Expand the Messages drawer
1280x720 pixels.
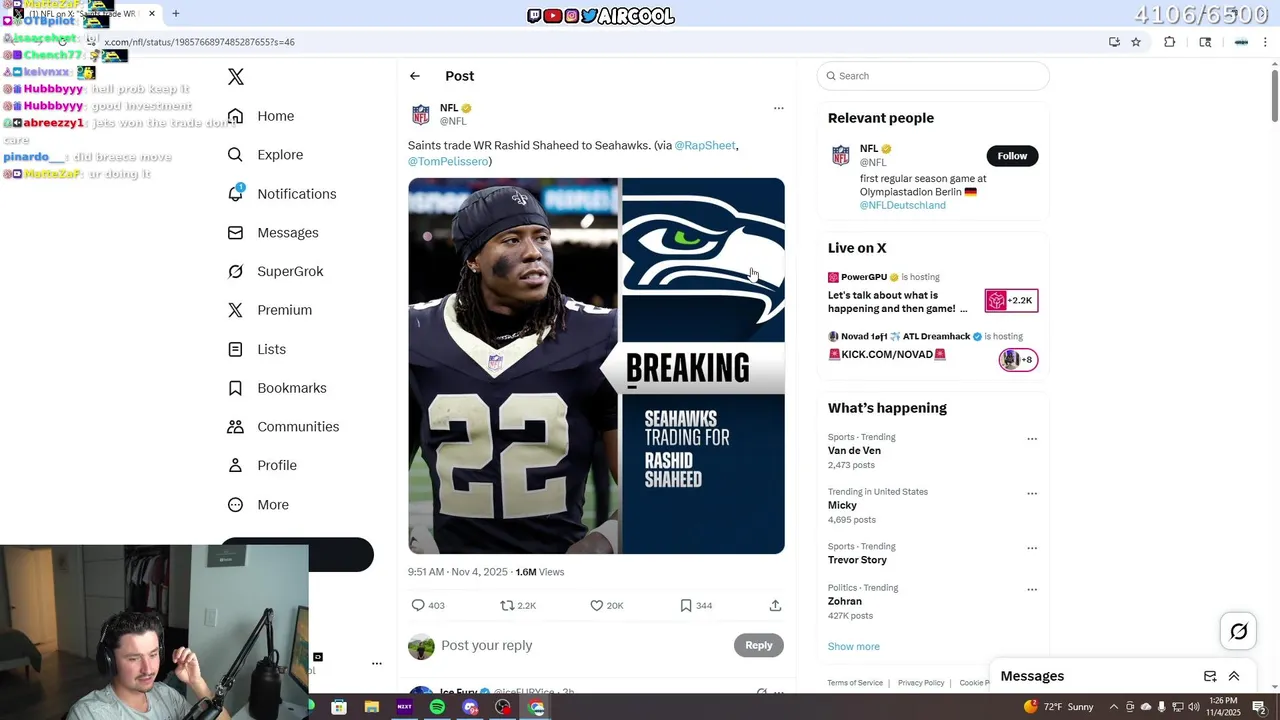[x=1234, y=676]
